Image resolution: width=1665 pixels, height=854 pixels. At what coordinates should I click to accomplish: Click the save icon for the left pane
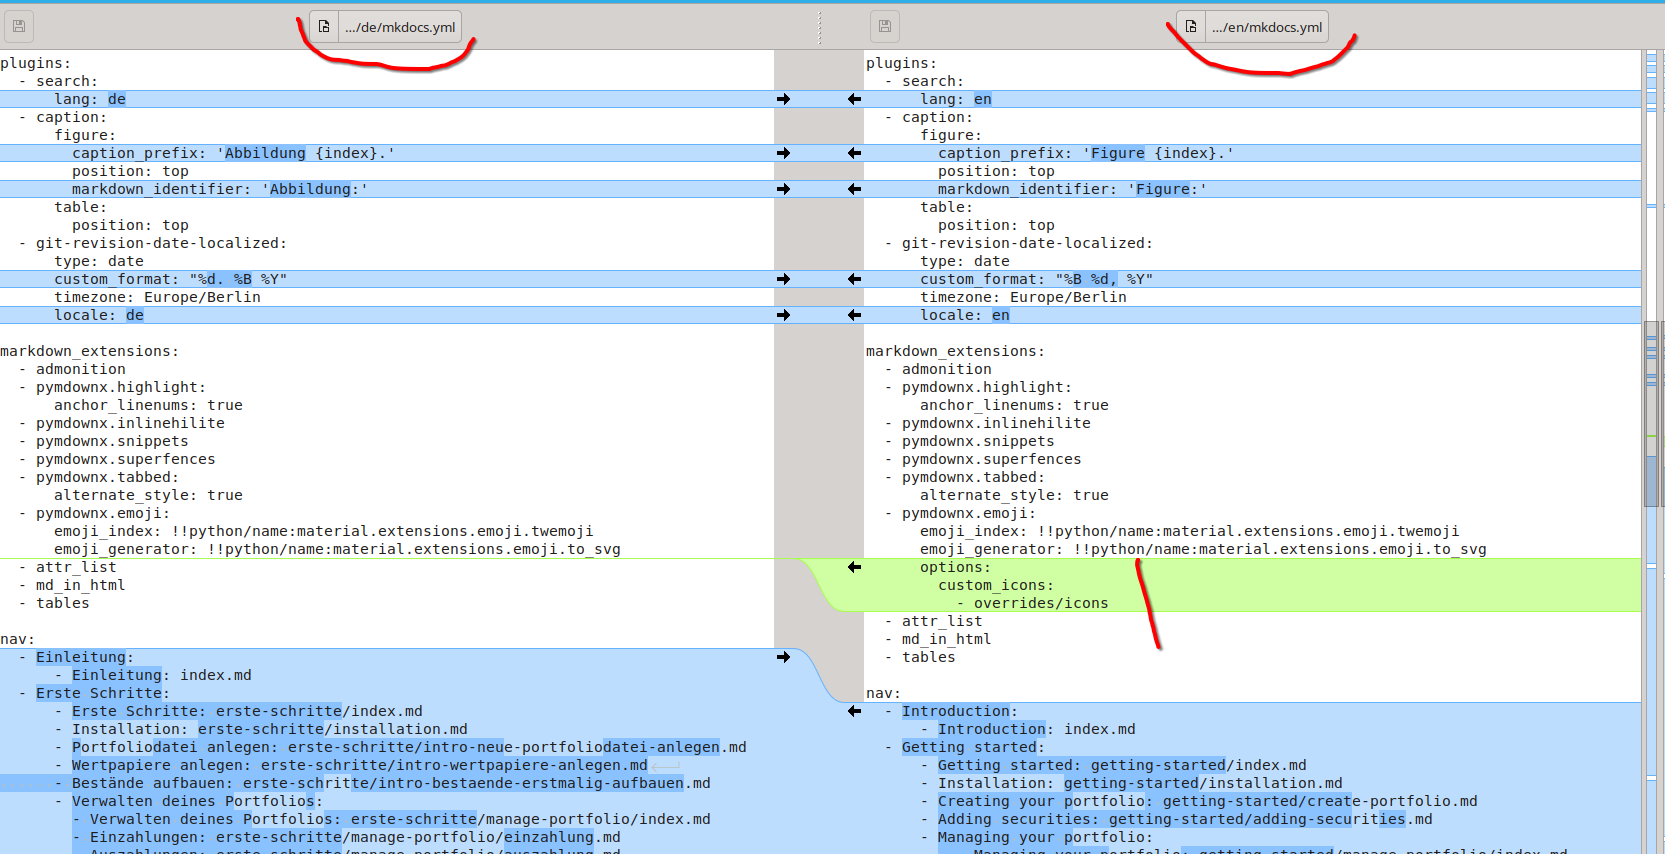(x=18, y=26)
